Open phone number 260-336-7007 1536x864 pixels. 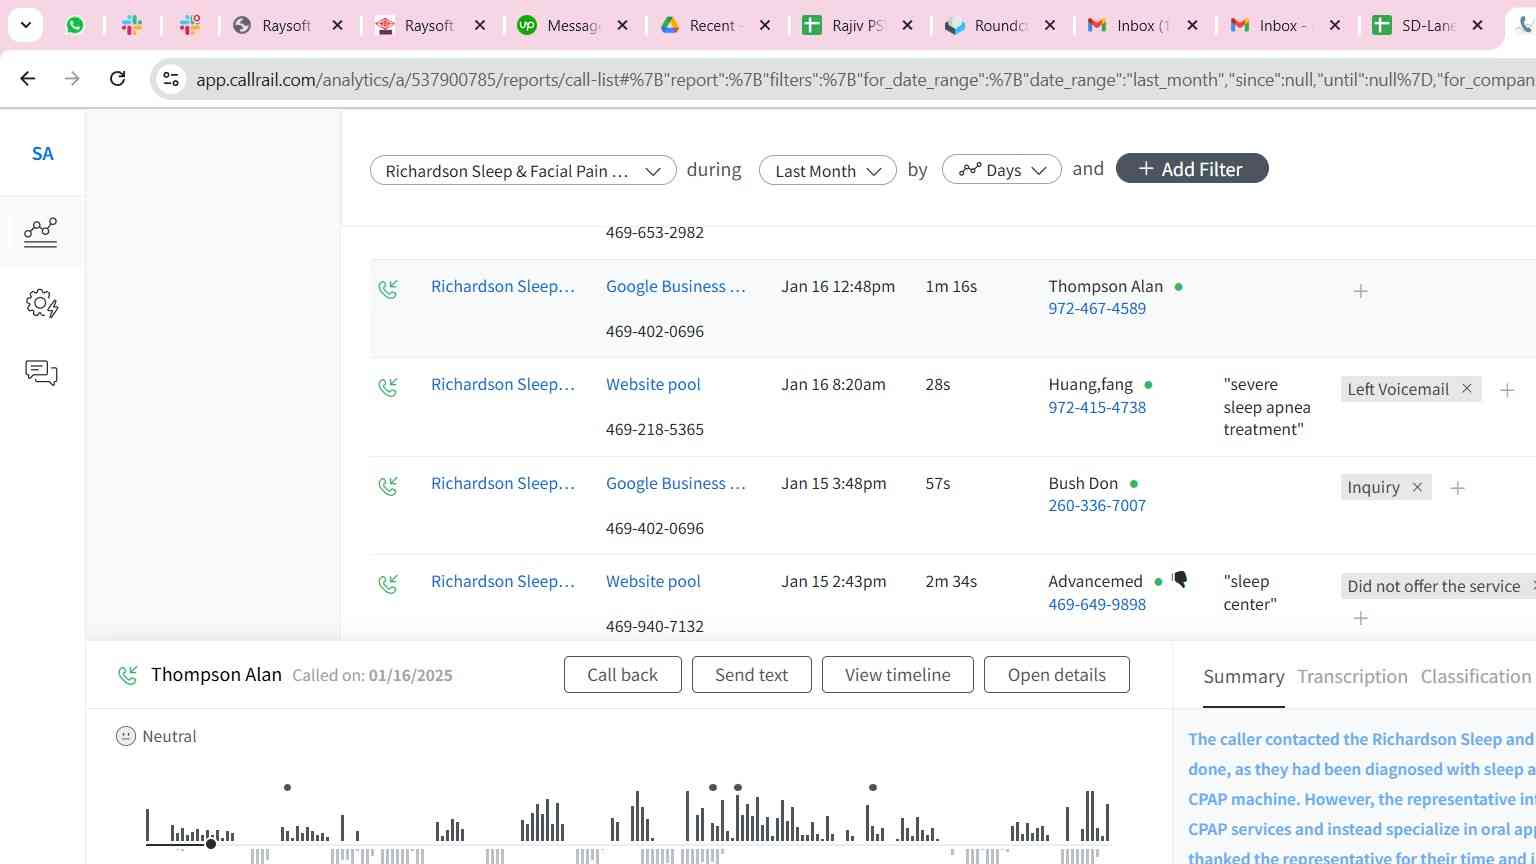coord(1097,506)
